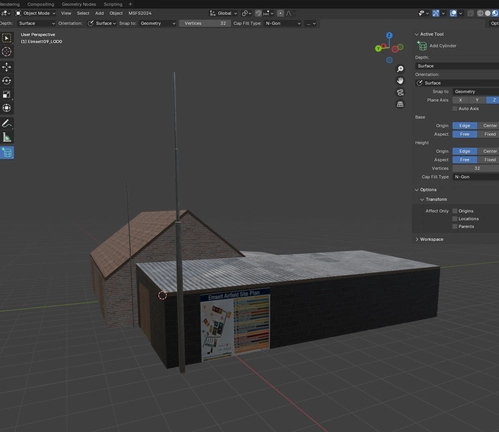This screenshot has width=499, height=432.
Task: Click the pan view hand icon
Action: click(400, 81)
